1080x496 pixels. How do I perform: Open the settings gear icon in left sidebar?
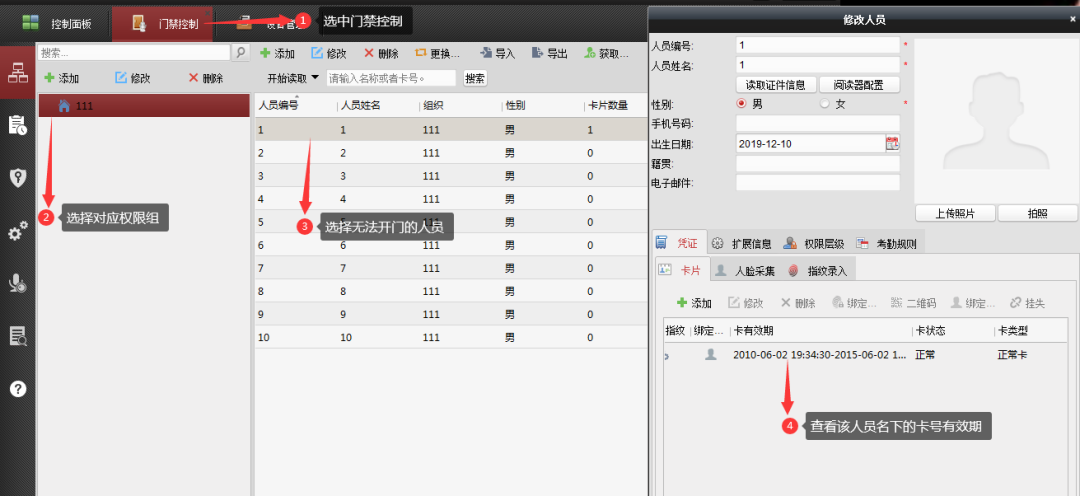(17, 232)
